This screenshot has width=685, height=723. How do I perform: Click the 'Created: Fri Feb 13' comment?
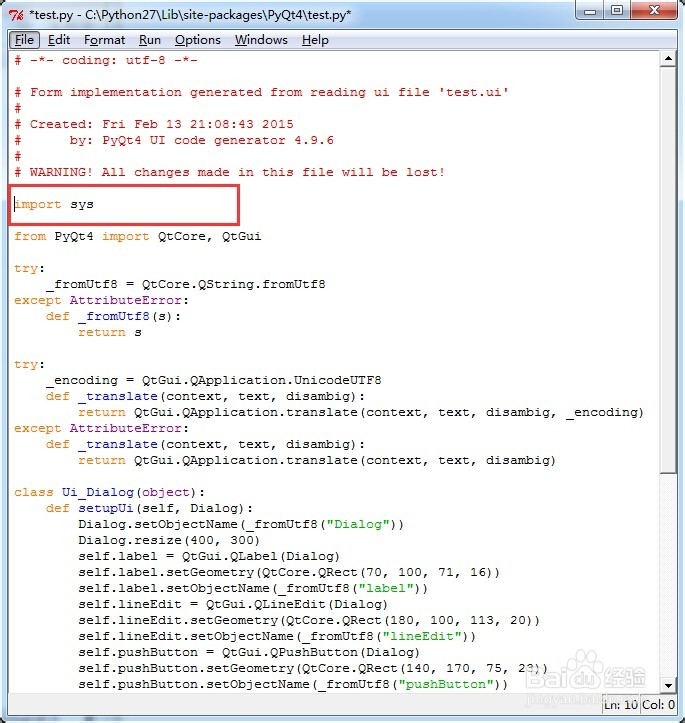tap(154, 124)
